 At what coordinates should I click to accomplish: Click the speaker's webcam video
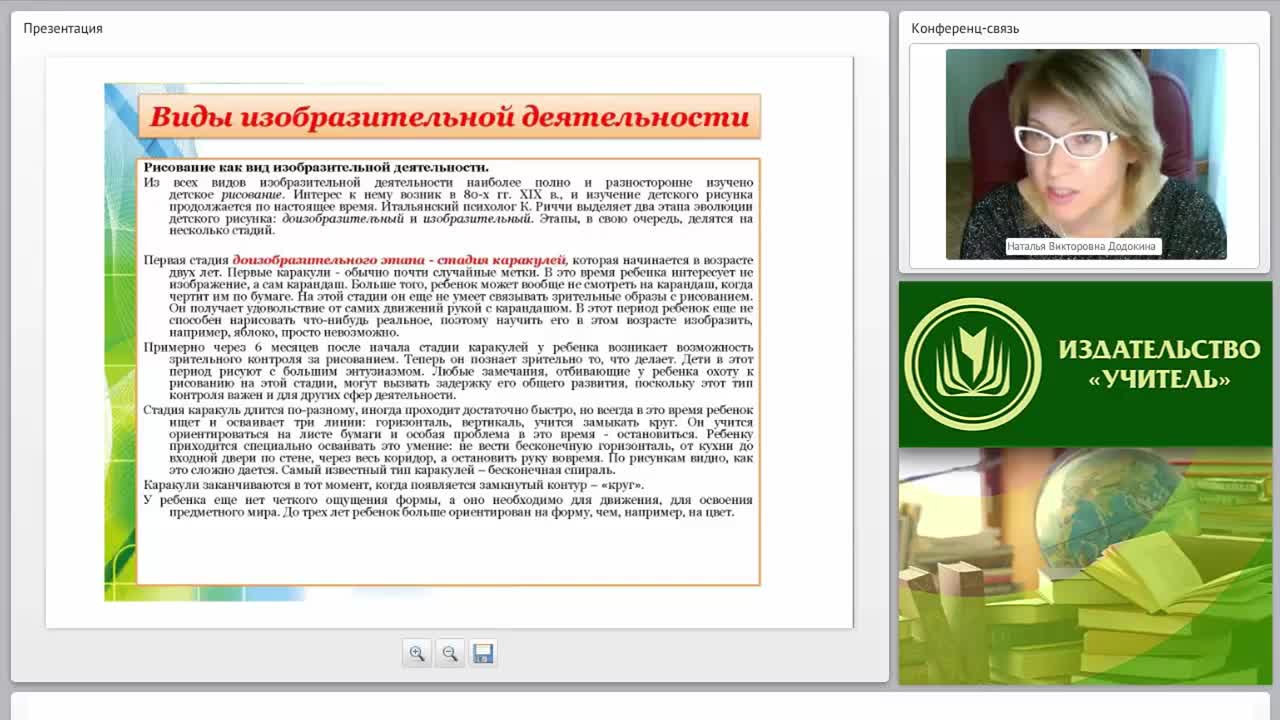click(x=1086, y=154)
